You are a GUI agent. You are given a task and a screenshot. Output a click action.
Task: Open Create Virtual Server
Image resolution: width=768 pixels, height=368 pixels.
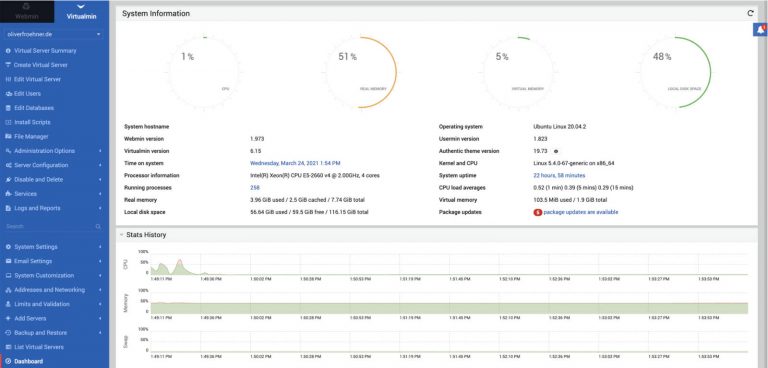pos(41,65)
